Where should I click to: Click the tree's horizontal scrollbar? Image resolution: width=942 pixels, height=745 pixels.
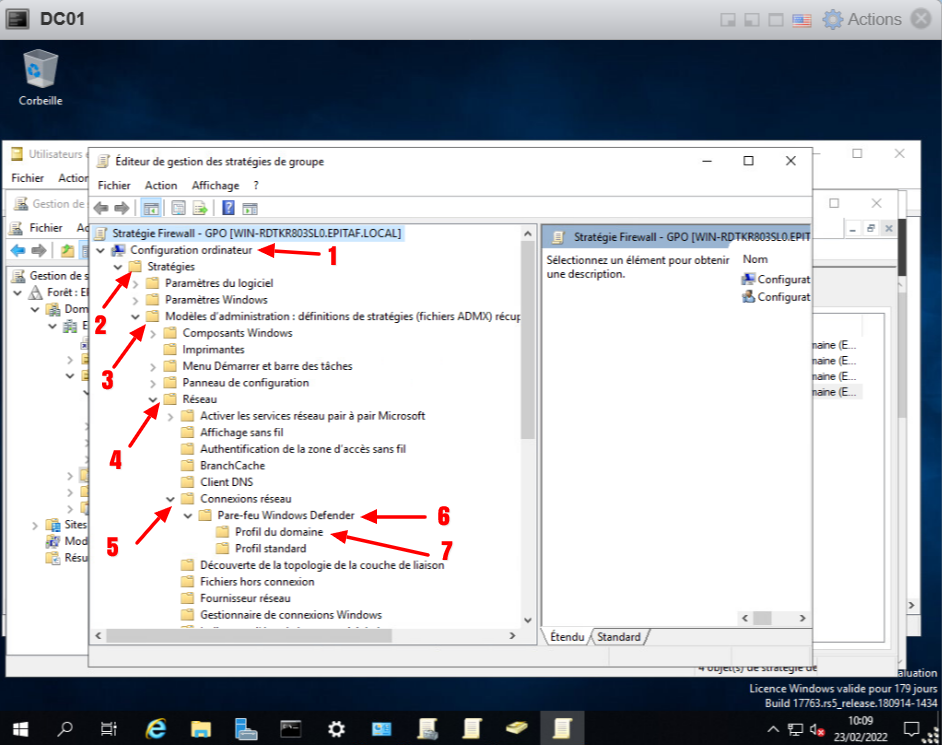(300, 635)
